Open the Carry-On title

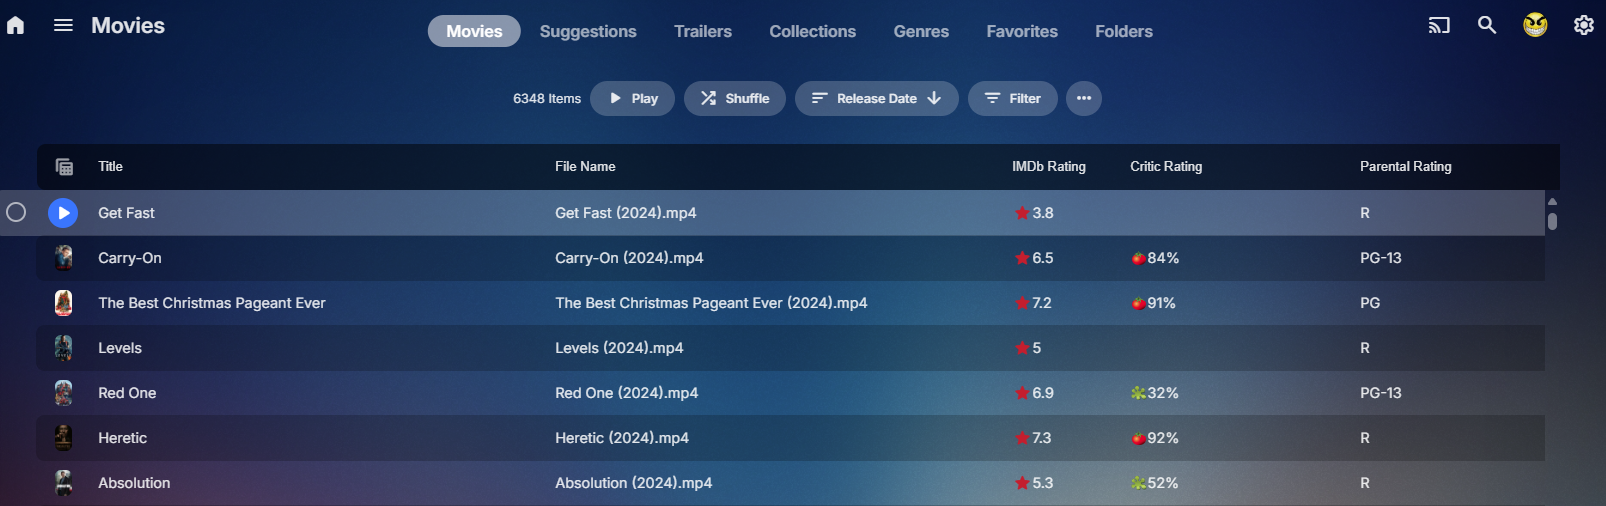[x=130, y=258]
